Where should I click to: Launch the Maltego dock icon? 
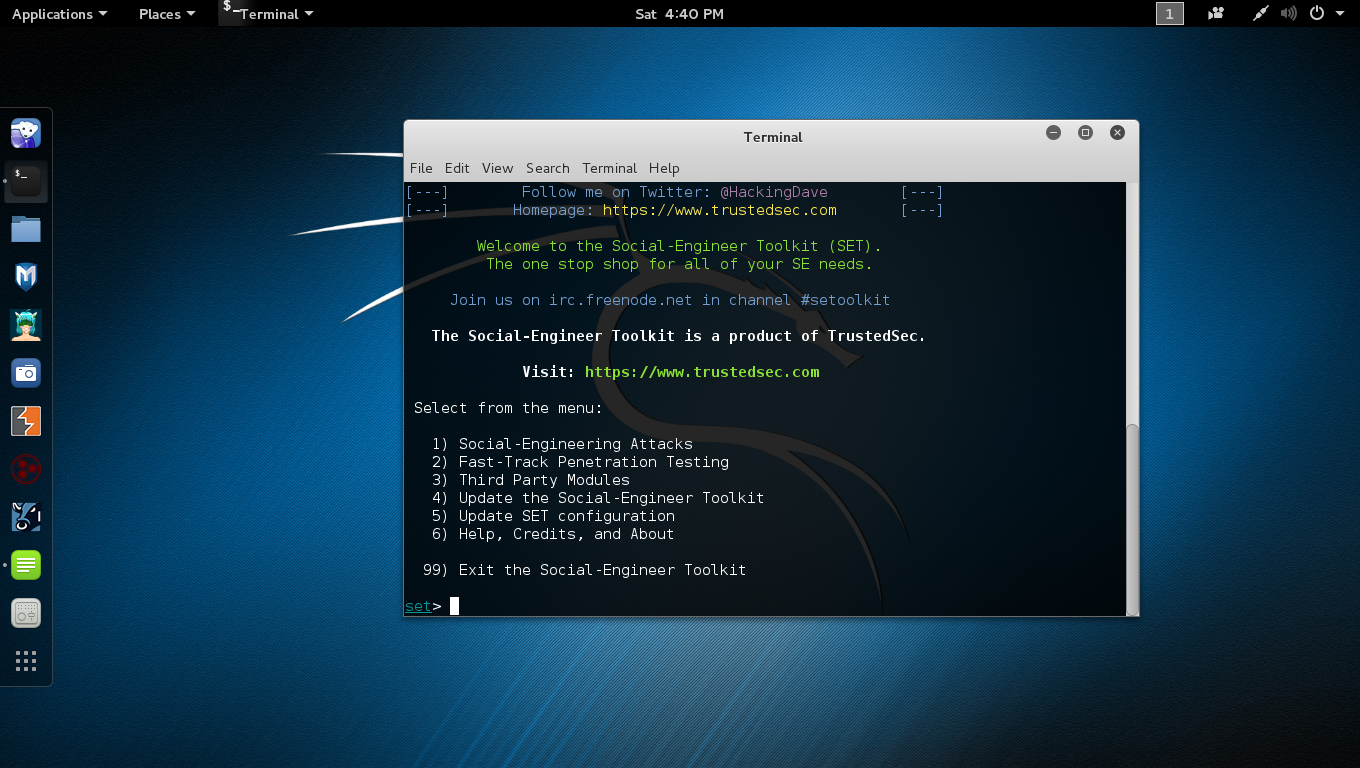point(26,324)
